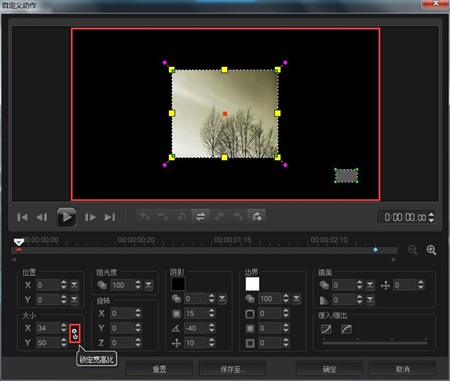Click the move key frame left icon

(x=219, y=216)
